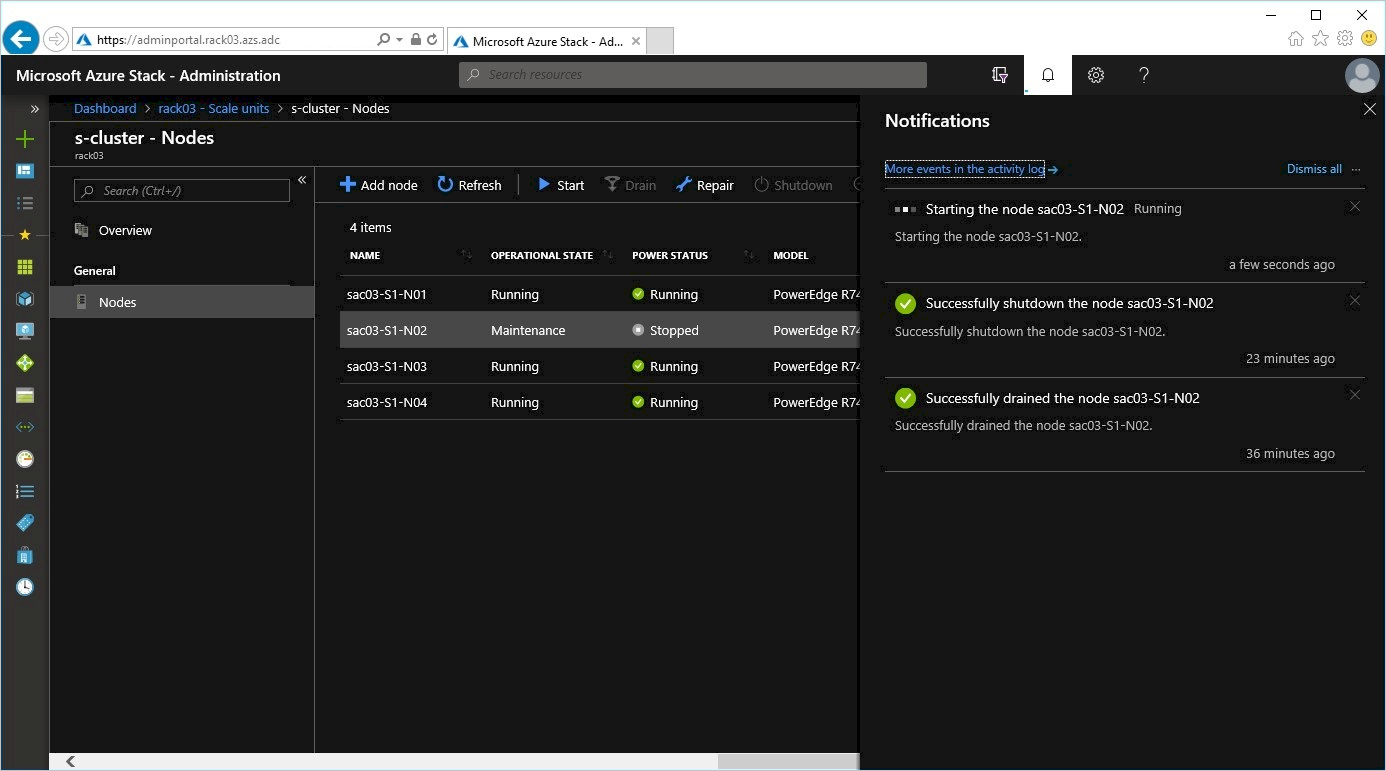Viewport: 1386px width, 771px height.
Task: Open the green diamond arrows icon in sidebar
Action: point(25,363)
